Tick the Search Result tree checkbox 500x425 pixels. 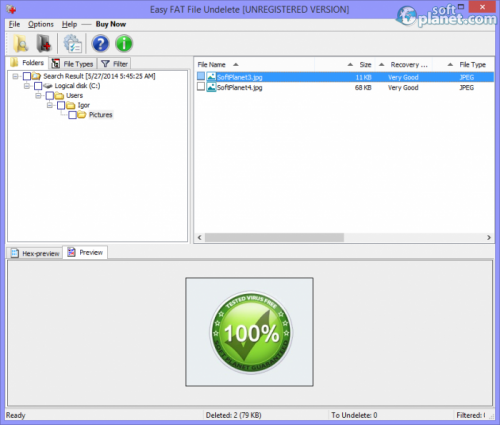(x=27, y=76)
